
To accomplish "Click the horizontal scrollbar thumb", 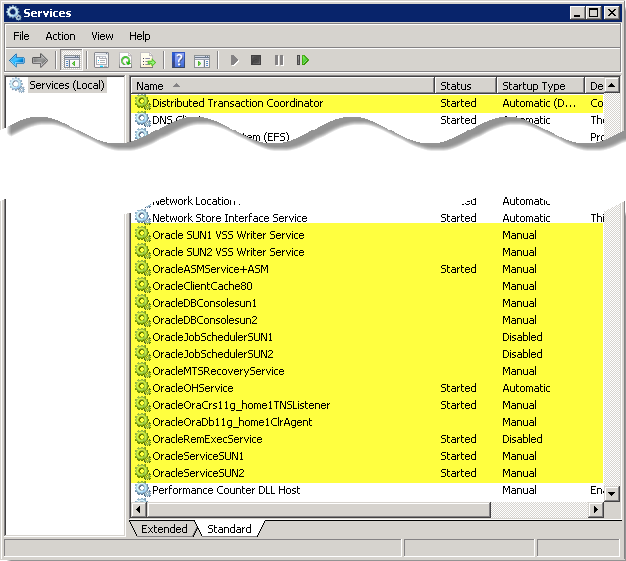I will point(318,509).
